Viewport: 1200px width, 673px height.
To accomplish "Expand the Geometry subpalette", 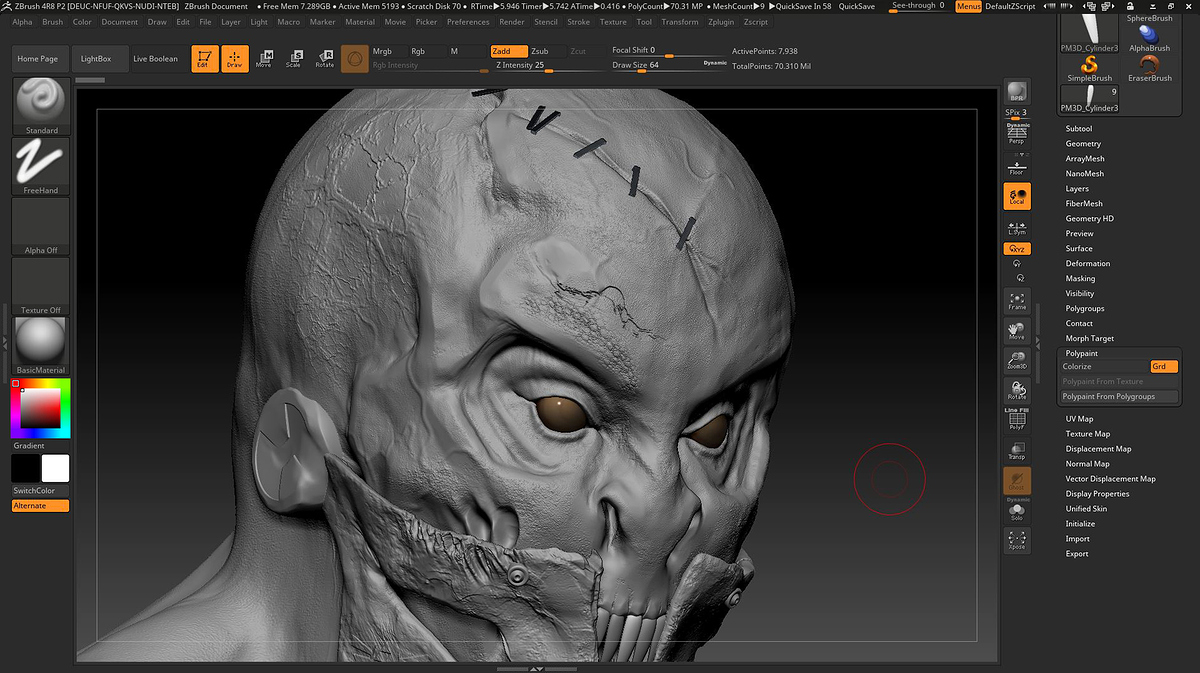I will click(1083, 144).
